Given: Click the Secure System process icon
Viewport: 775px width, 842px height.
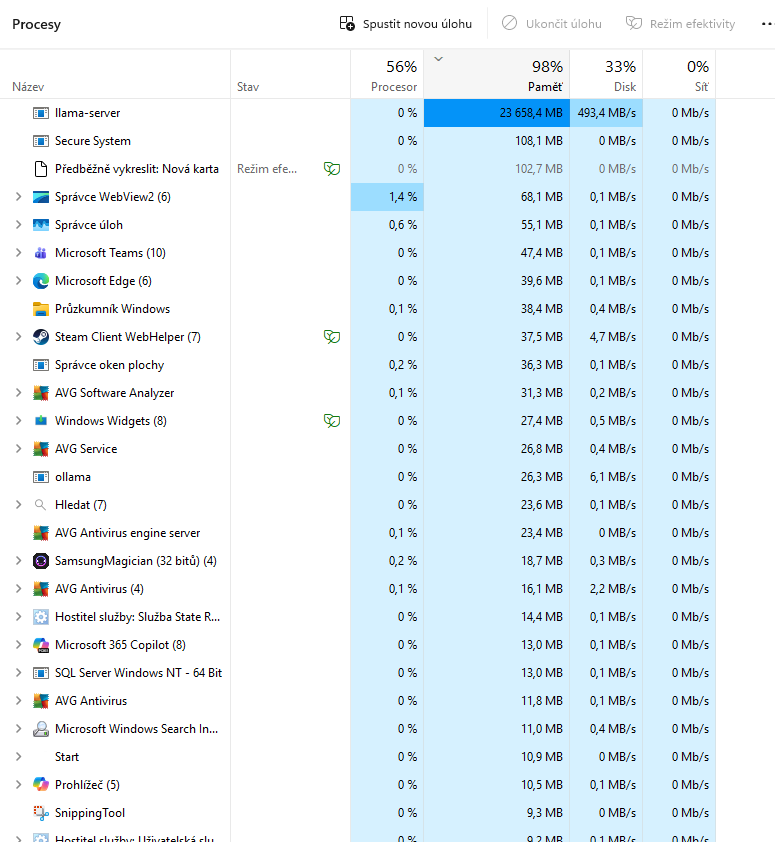Looking at the screenshot, I should point(41,141).
